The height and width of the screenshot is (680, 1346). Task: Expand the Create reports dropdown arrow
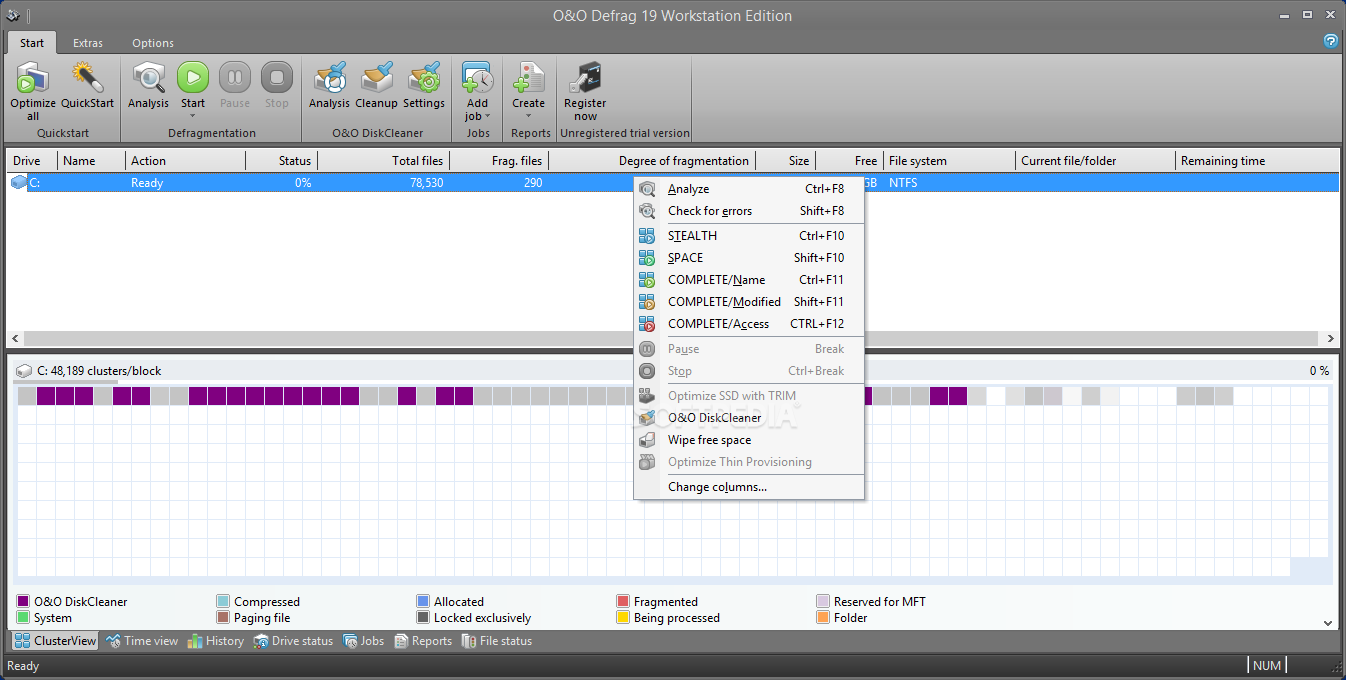click(529, 116)
